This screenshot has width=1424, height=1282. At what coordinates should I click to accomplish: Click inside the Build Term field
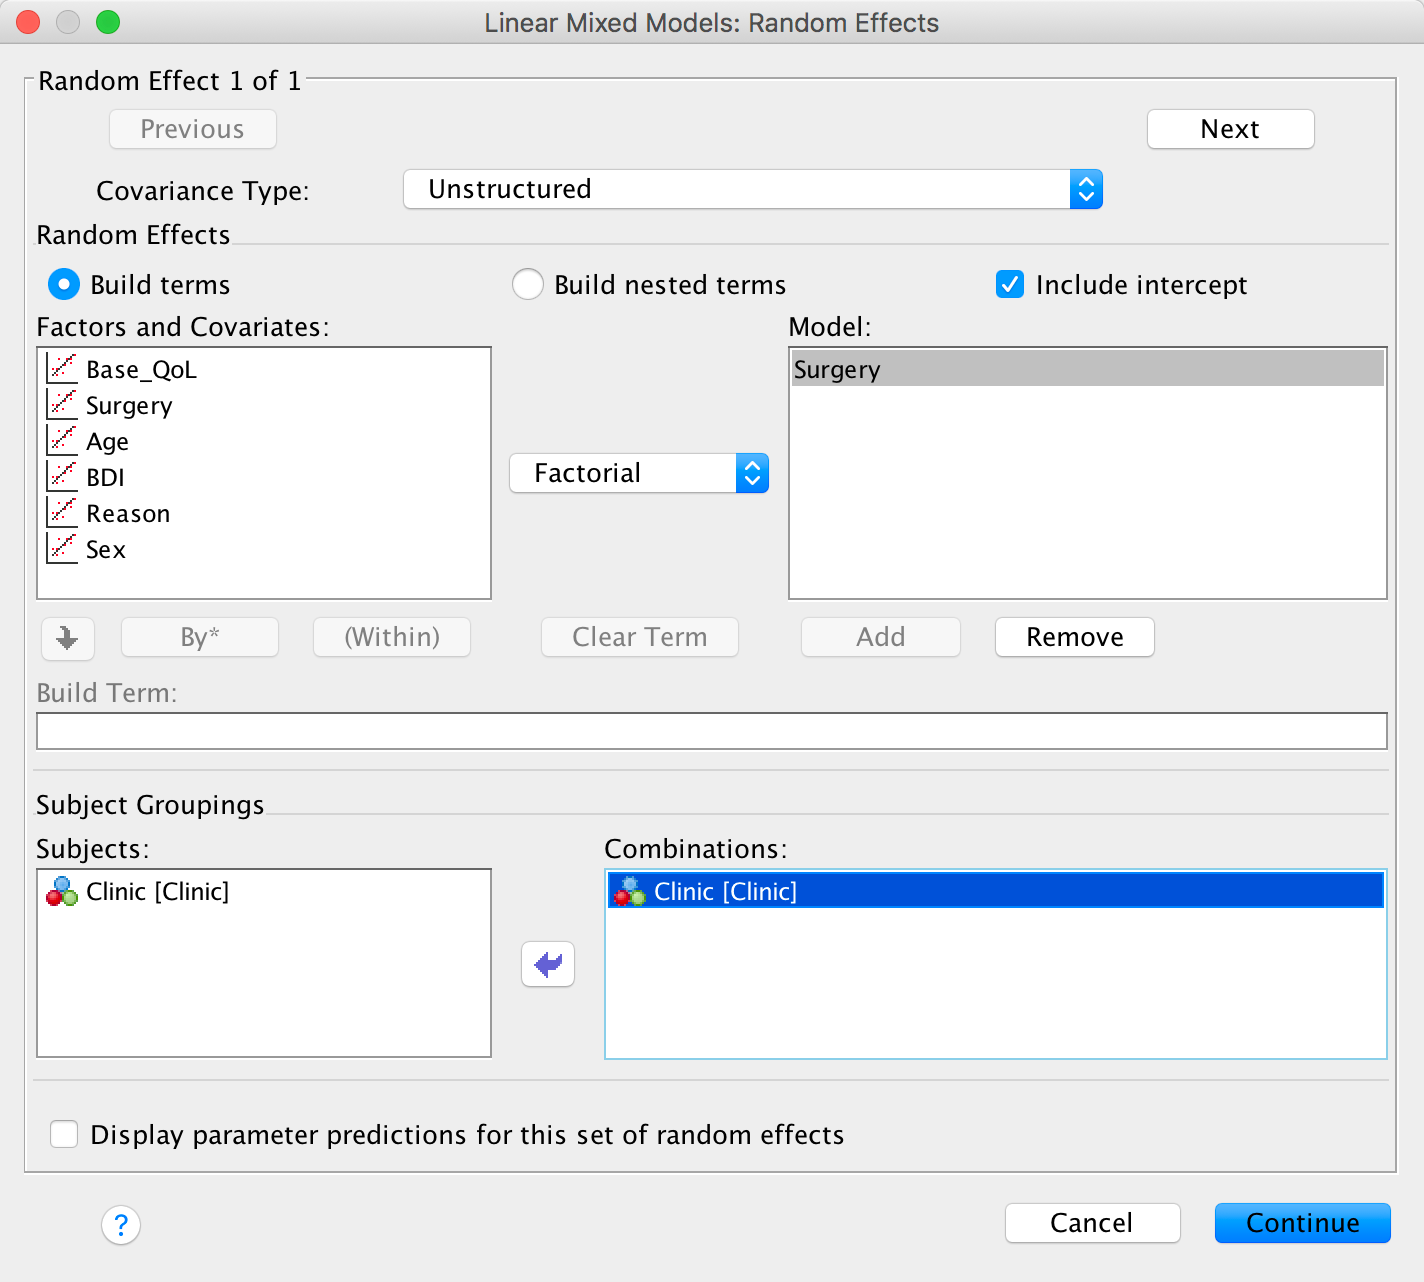pos(711,731)
